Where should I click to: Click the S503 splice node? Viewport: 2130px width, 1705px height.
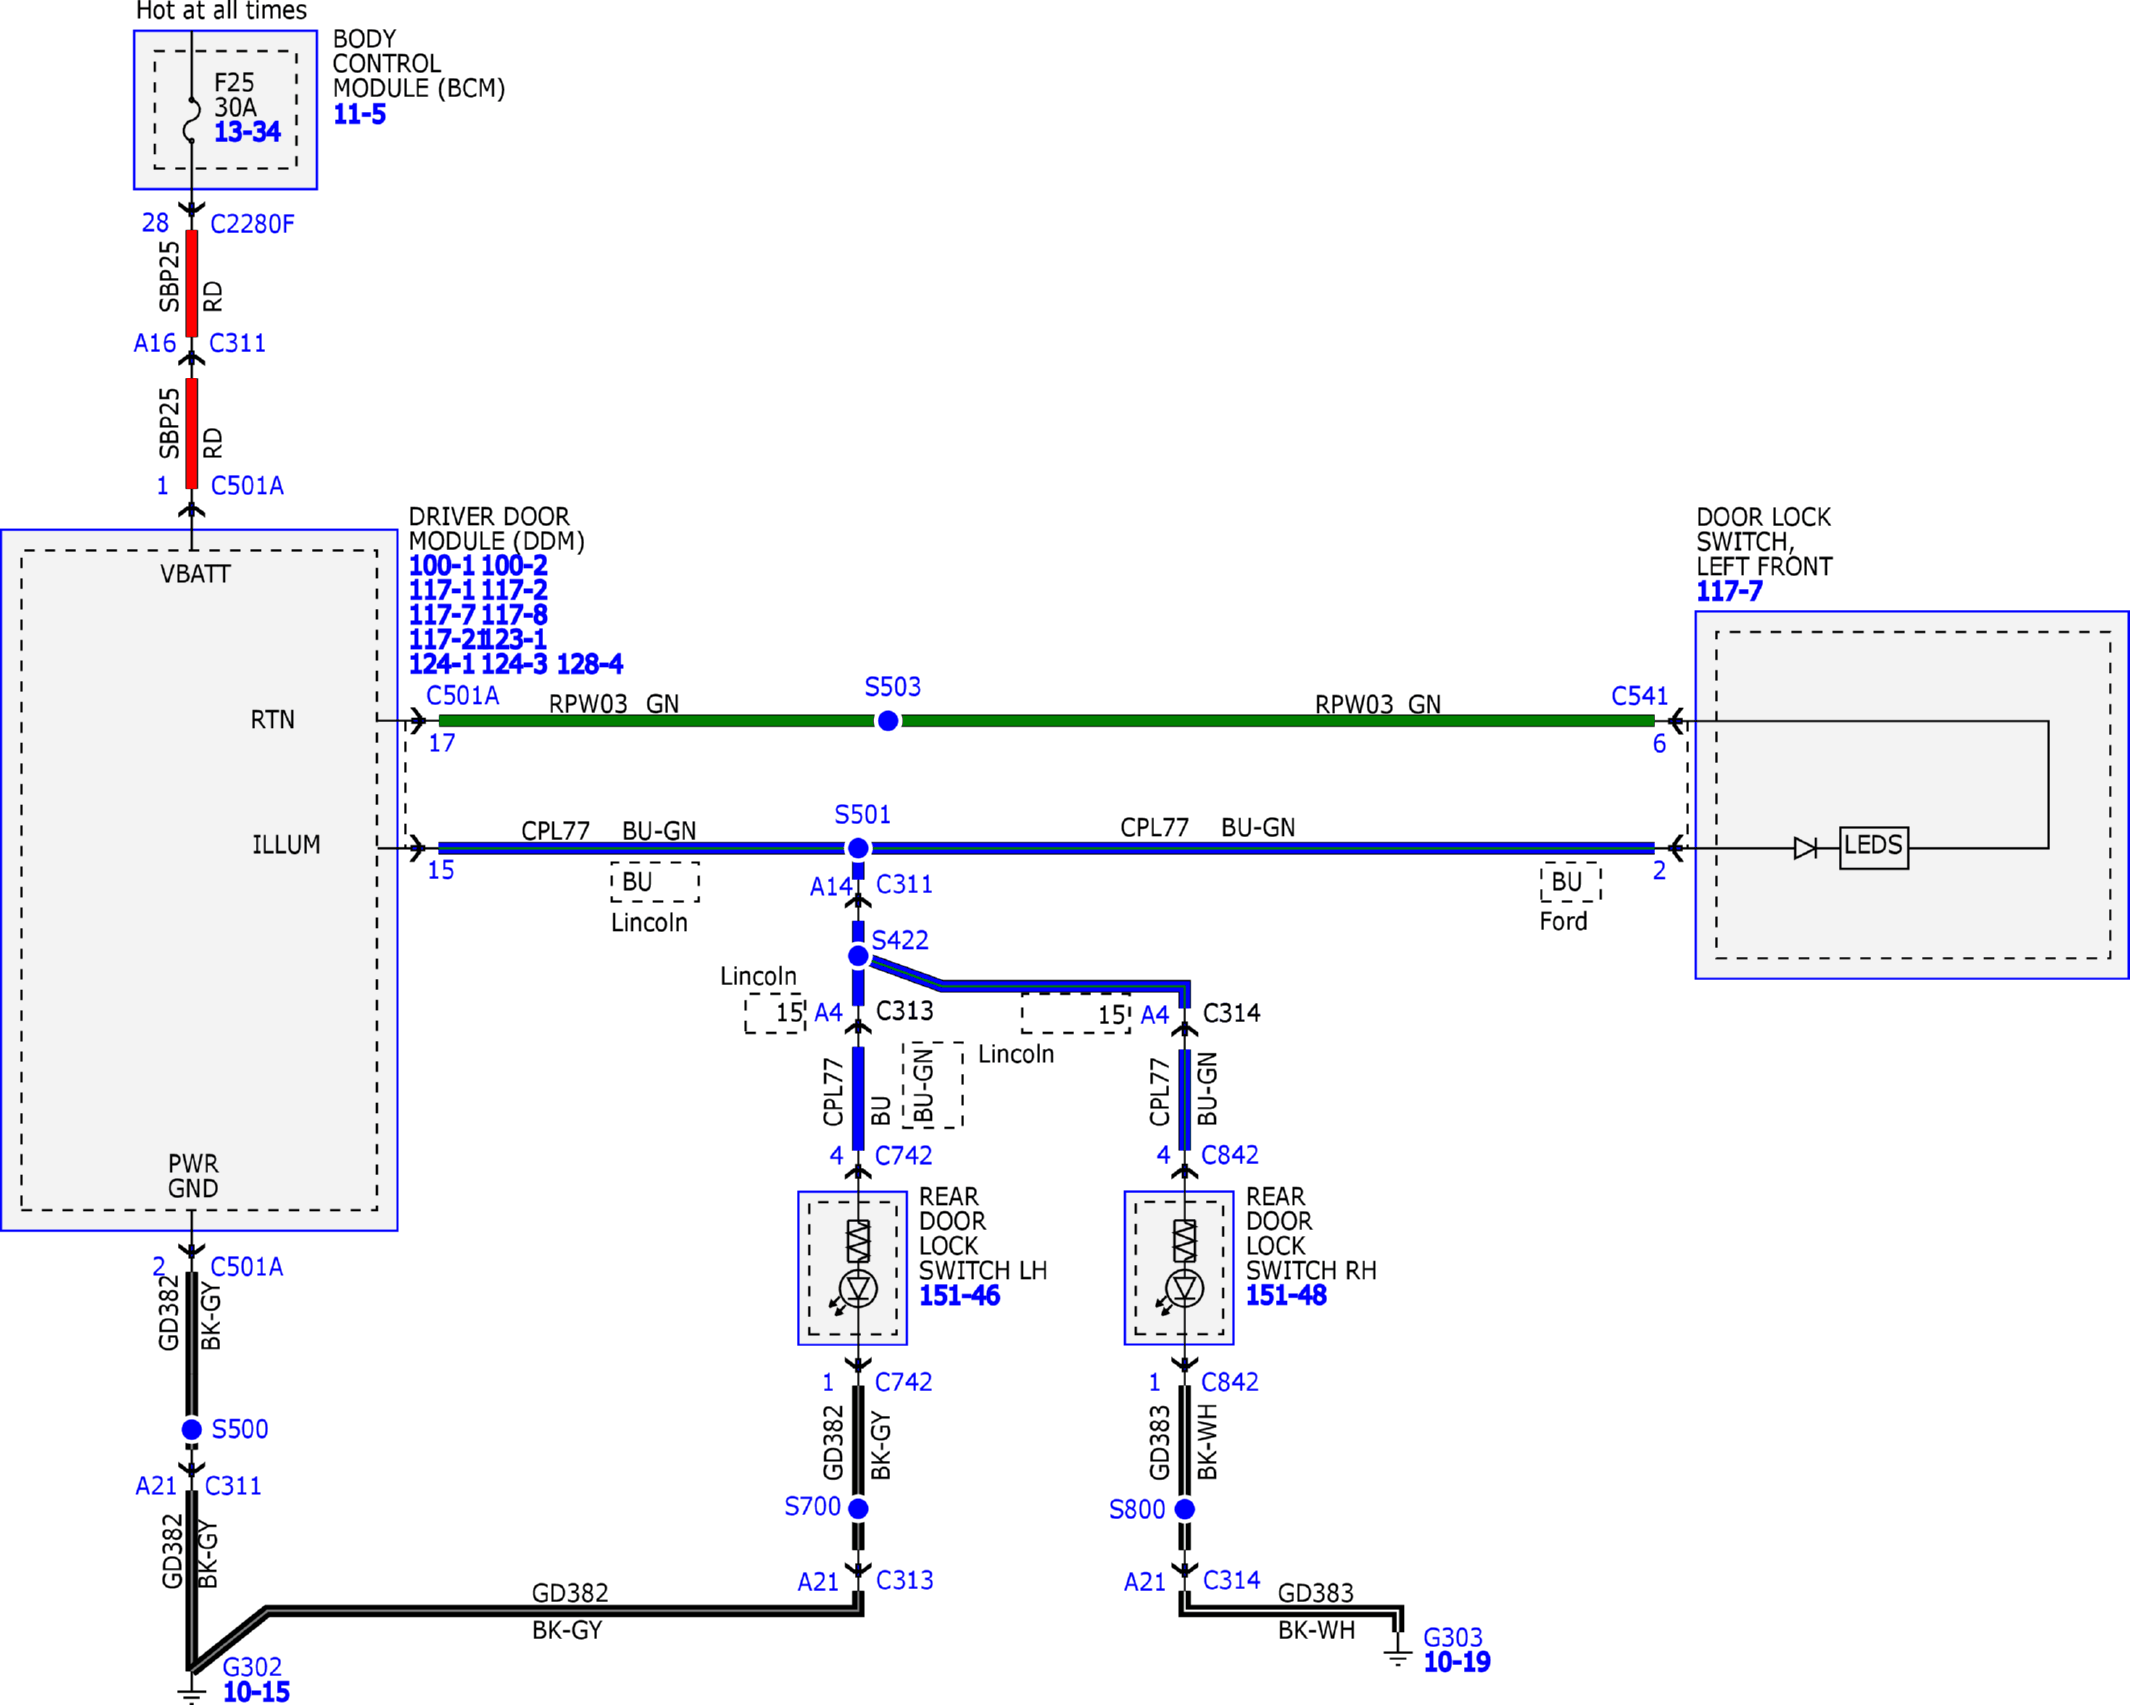887,721
